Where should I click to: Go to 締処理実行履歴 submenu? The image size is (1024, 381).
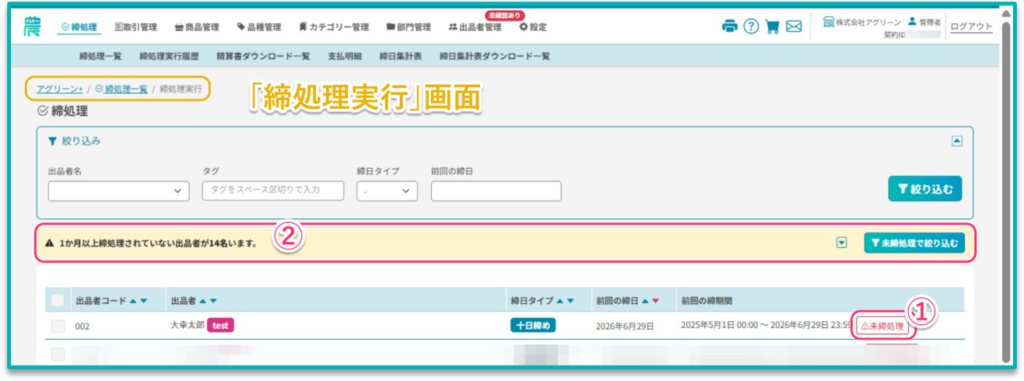pyautogui.click(x=169, y=56)
